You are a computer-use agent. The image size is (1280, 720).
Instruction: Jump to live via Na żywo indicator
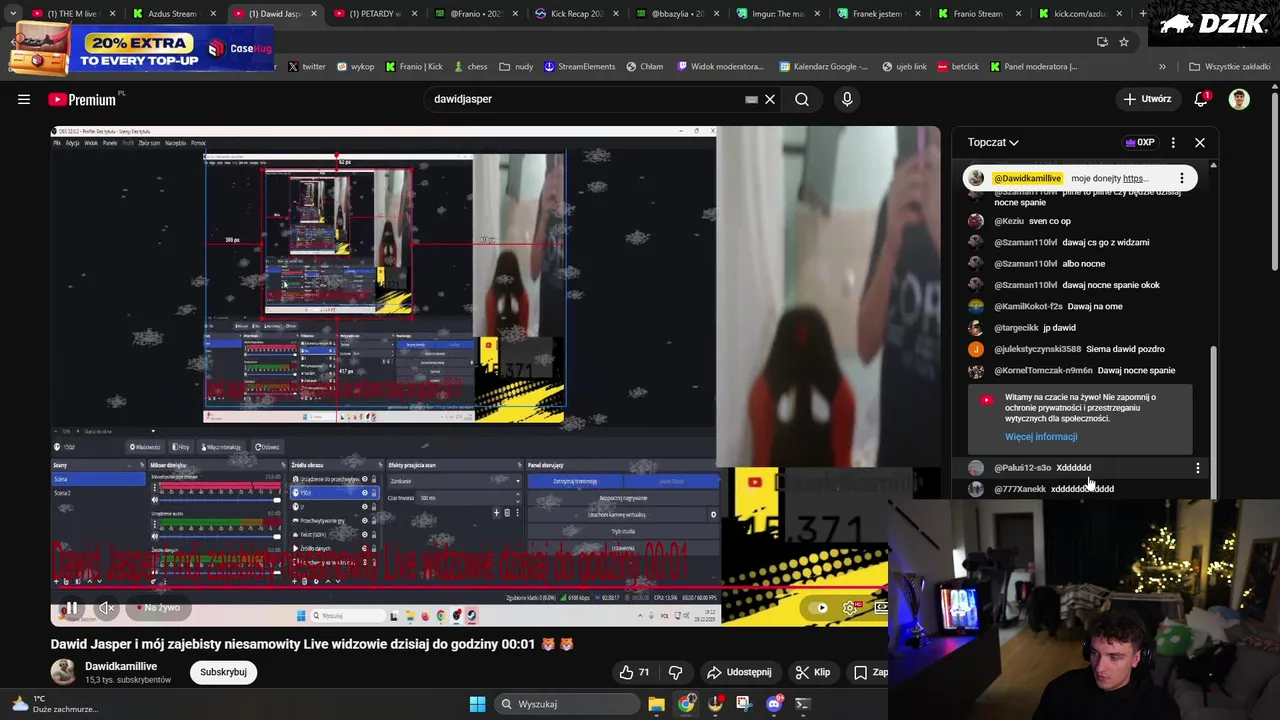(159, 607)
